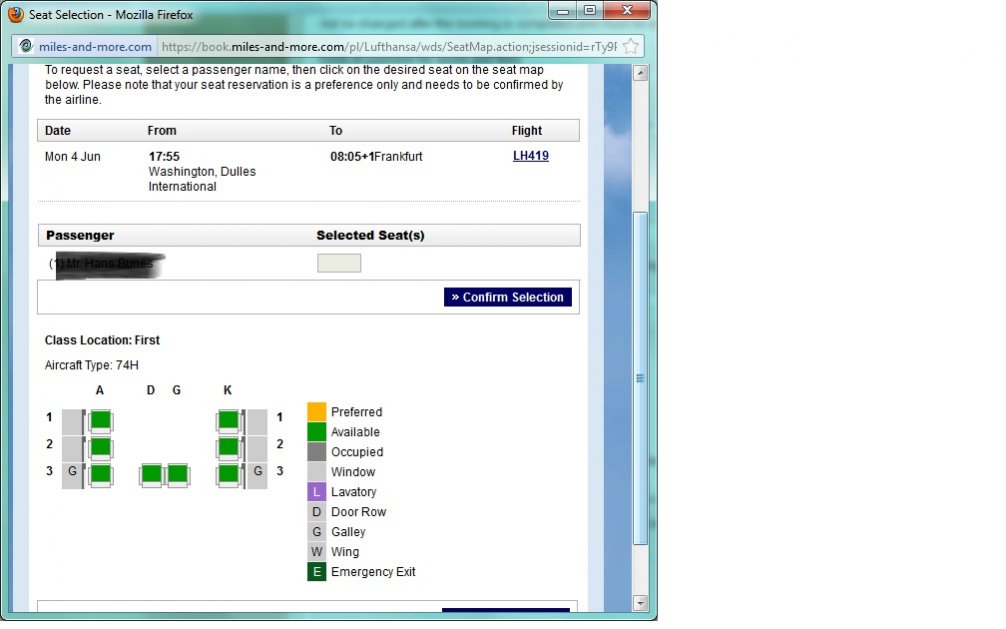Image resolution: width=1006 pixels, height=629 pixels.
Task: Pick seat 2A in the First cabin
Action: 100,447
